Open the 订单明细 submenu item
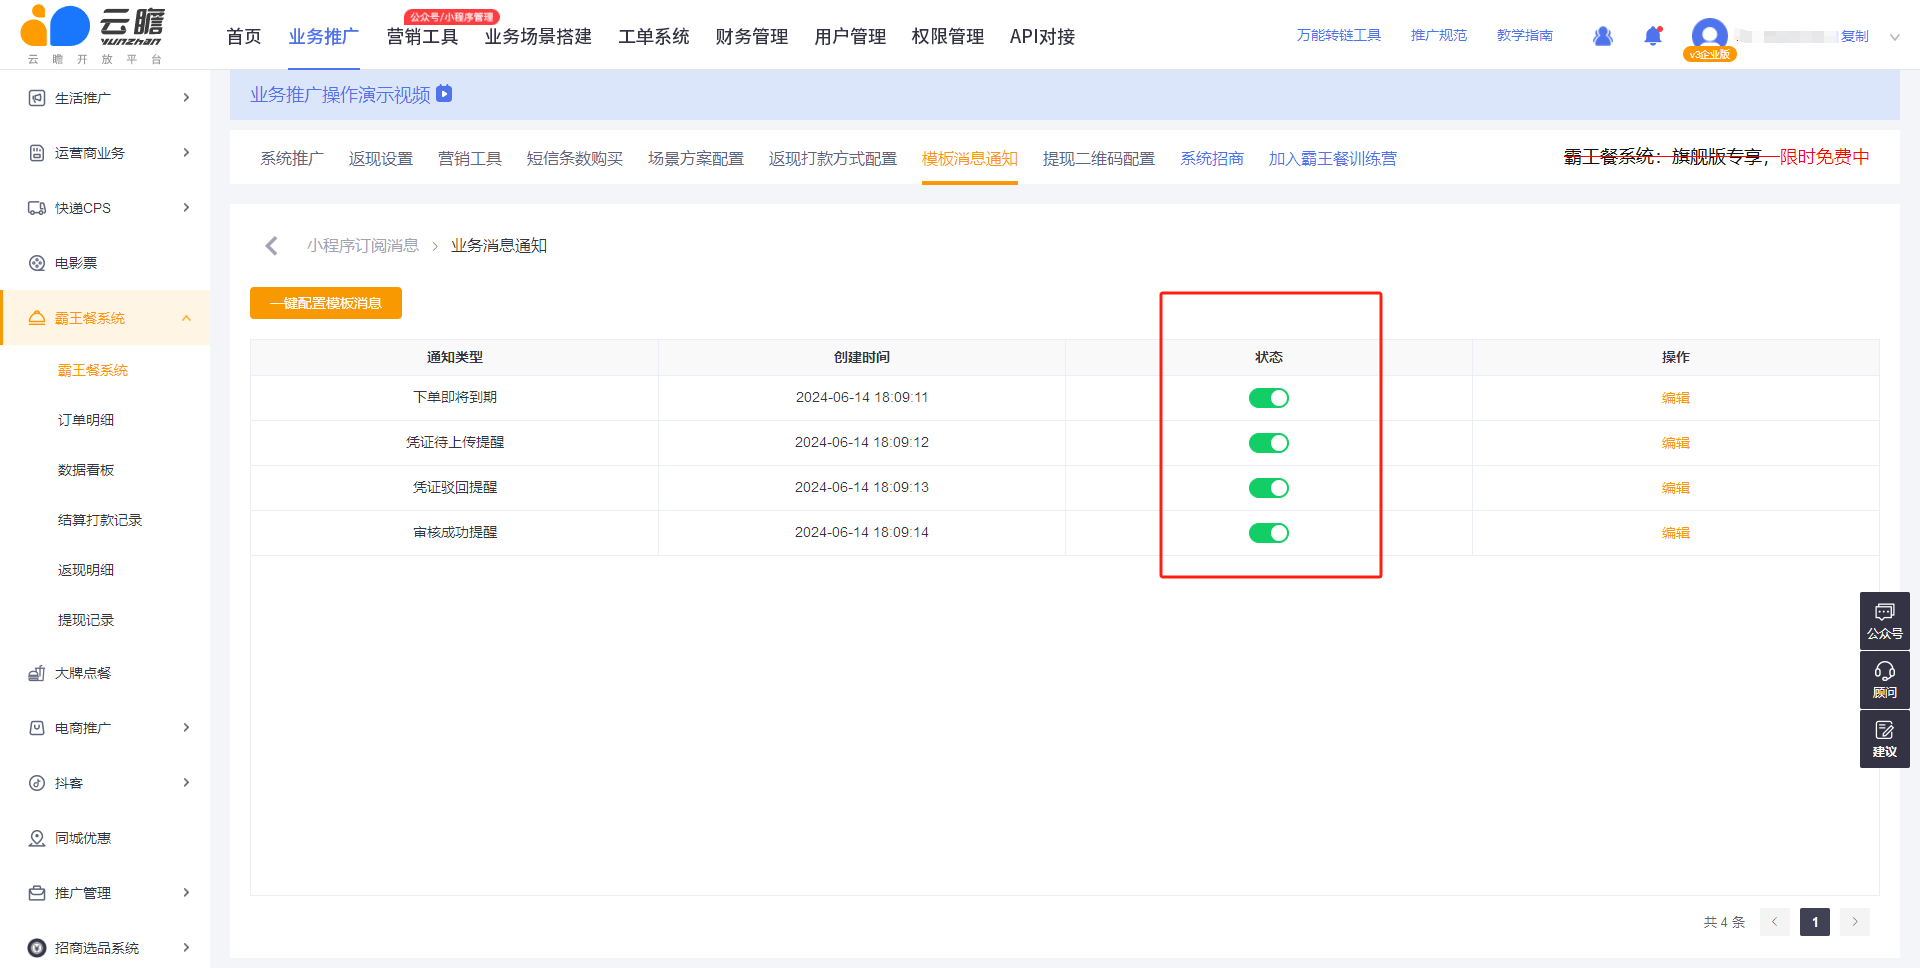 coord(86,420)
